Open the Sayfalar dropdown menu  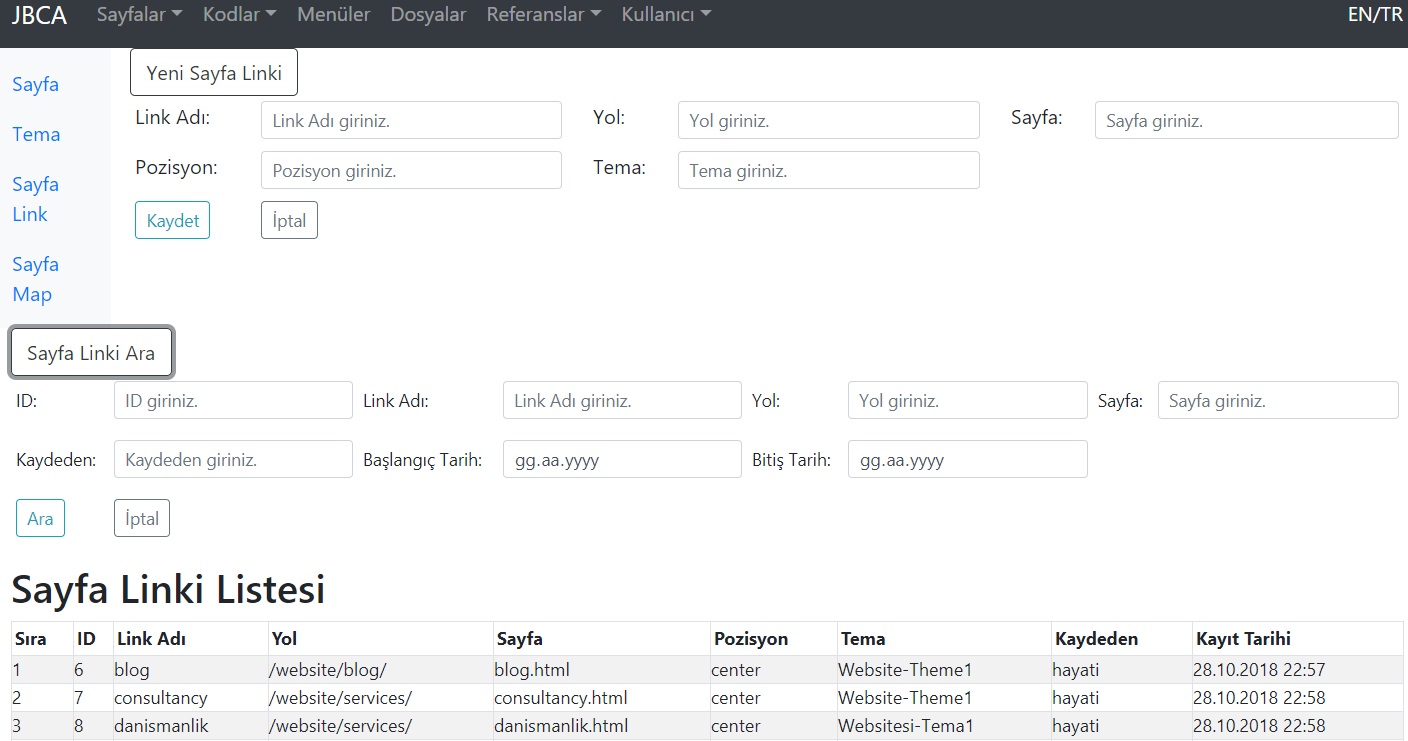(139, 14)
